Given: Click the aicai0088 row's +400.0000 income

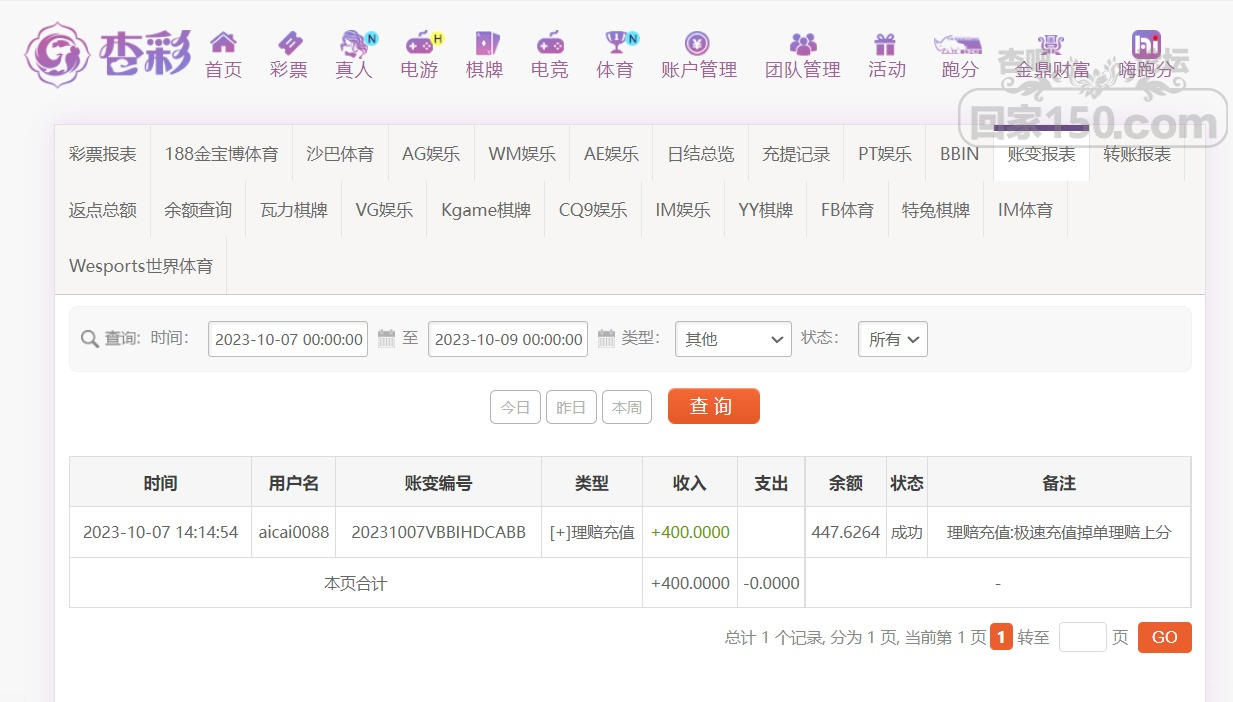Looking at the screenshot, I should pos(690,532).
